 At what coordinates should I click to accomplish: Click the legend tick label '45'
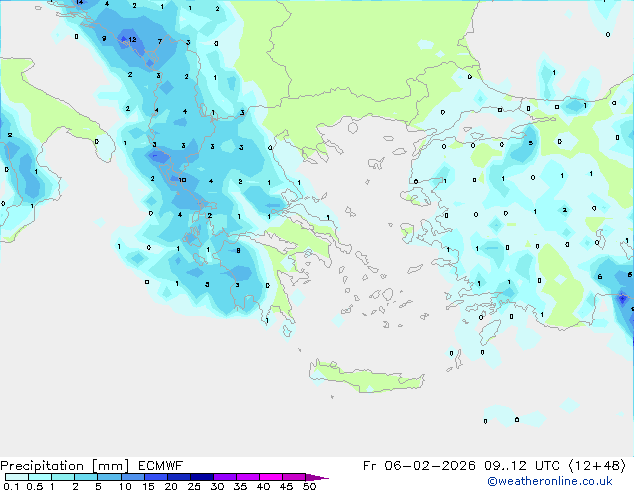286,486
